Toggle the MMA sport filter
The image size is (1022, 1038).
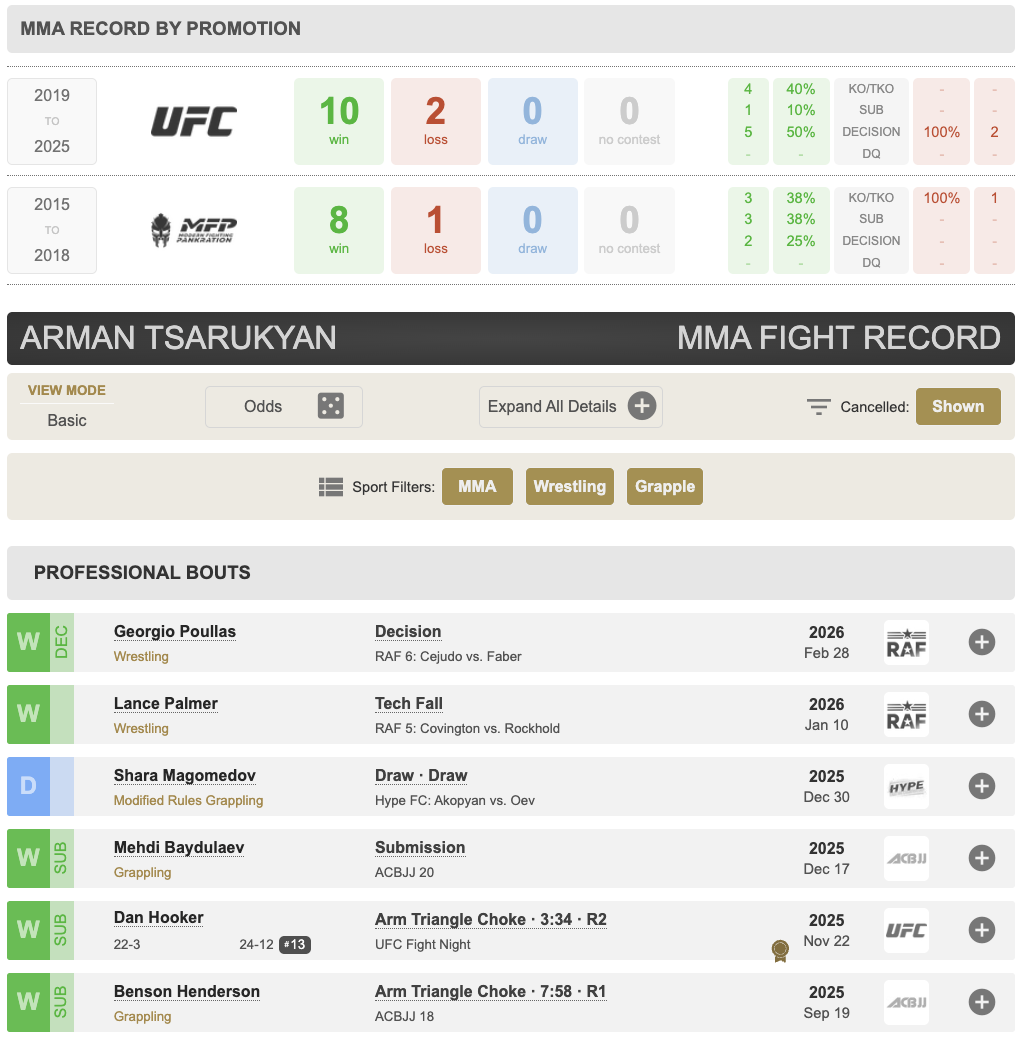click(477, 487)
